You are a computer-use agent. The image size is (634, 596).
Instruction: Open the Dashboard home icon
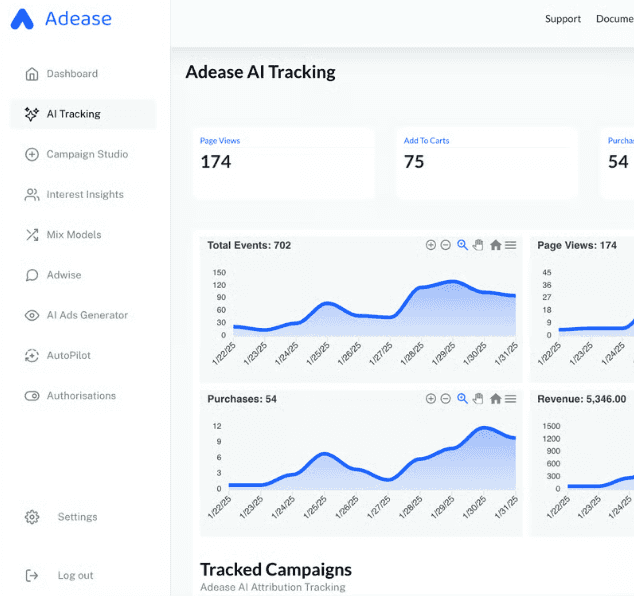pyautogui.click(x=31, y=74)
